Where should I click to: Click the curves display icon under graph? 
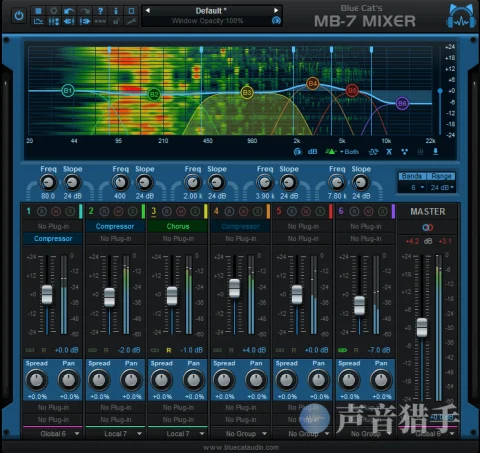pyautogui.click(x=373, y=152)
